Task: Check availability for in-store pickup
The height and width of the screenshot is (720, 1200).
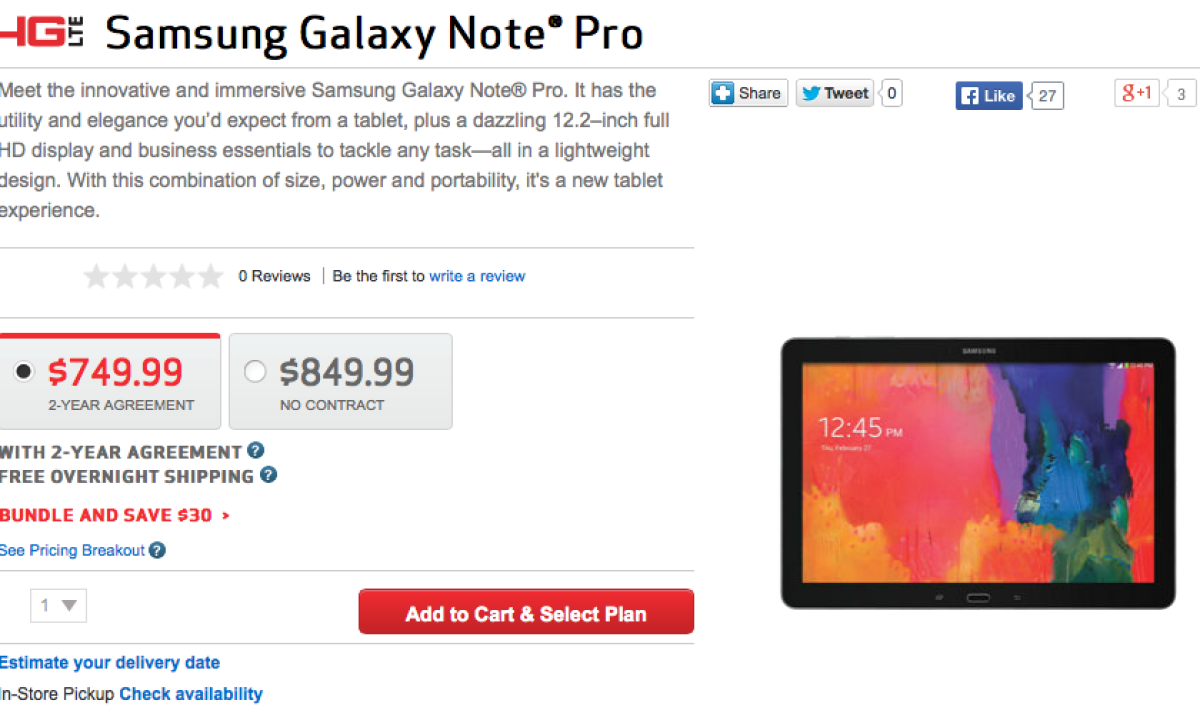Action: (191, 693)
